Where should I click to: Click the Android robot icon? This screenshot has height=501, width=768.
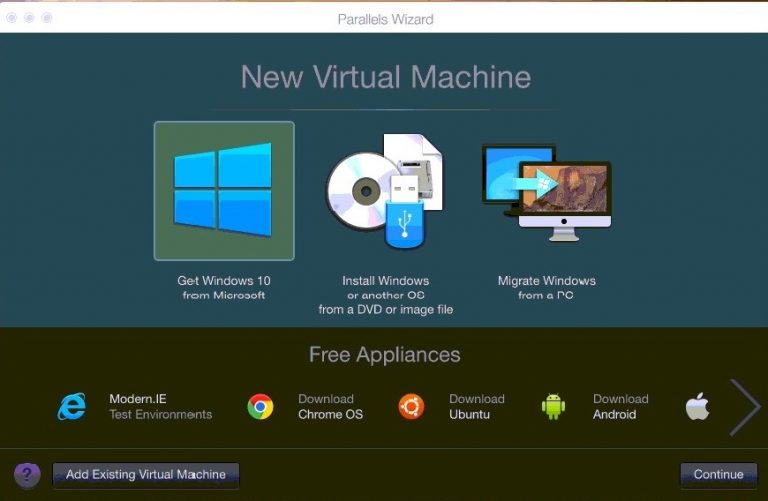coord(553,406)
